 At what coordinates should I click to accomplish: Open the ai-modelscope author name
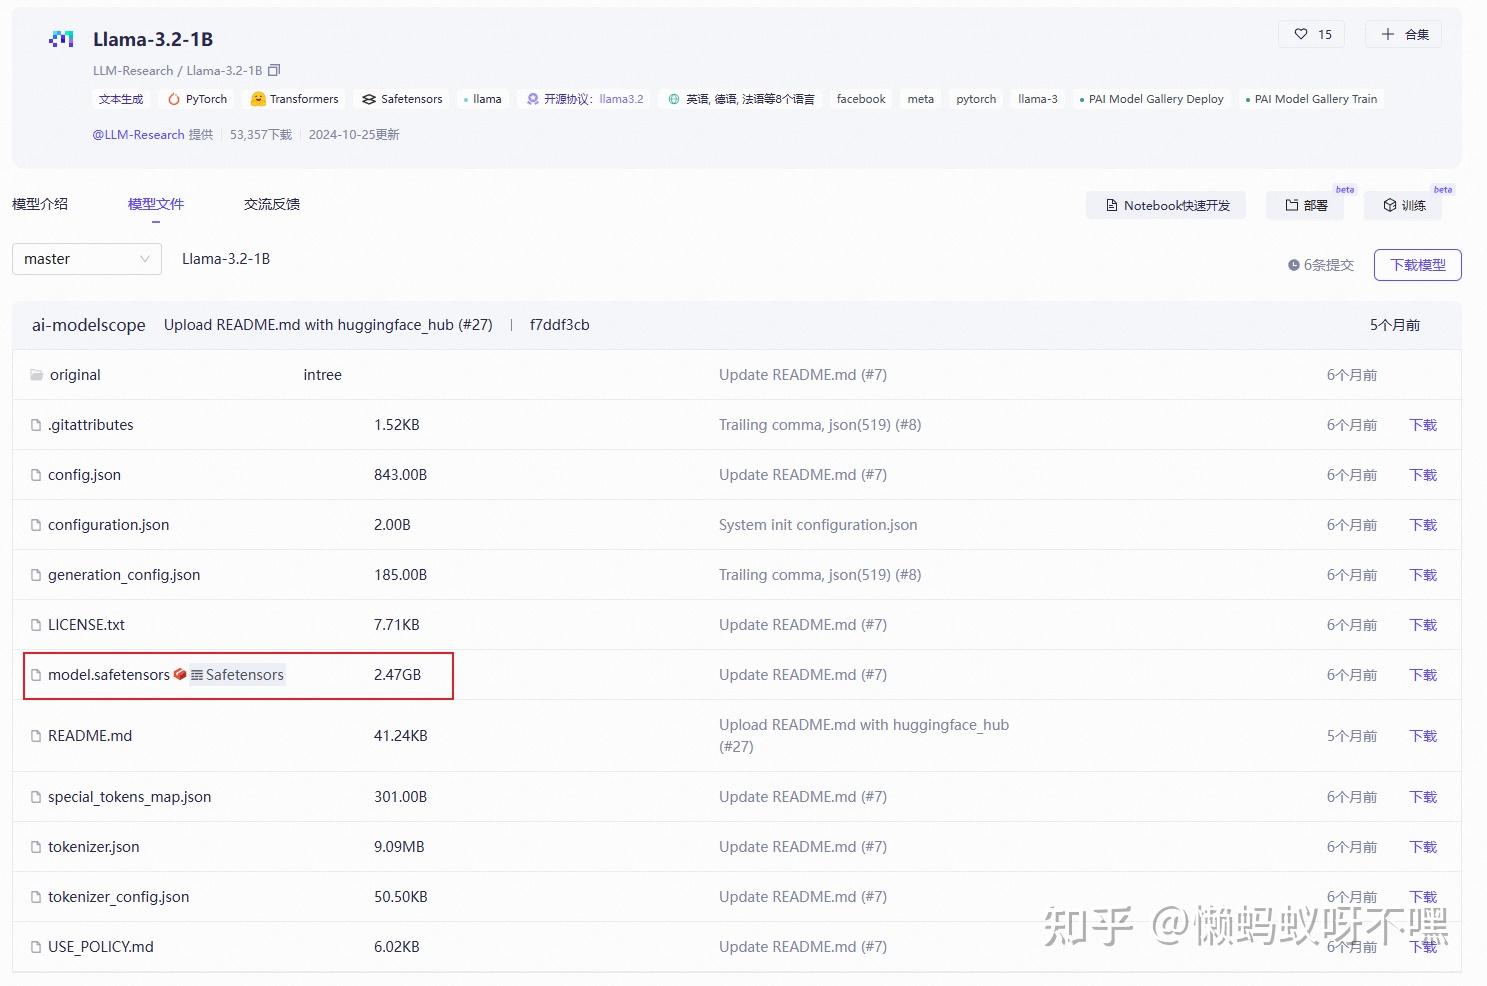(x=89, y=325)
